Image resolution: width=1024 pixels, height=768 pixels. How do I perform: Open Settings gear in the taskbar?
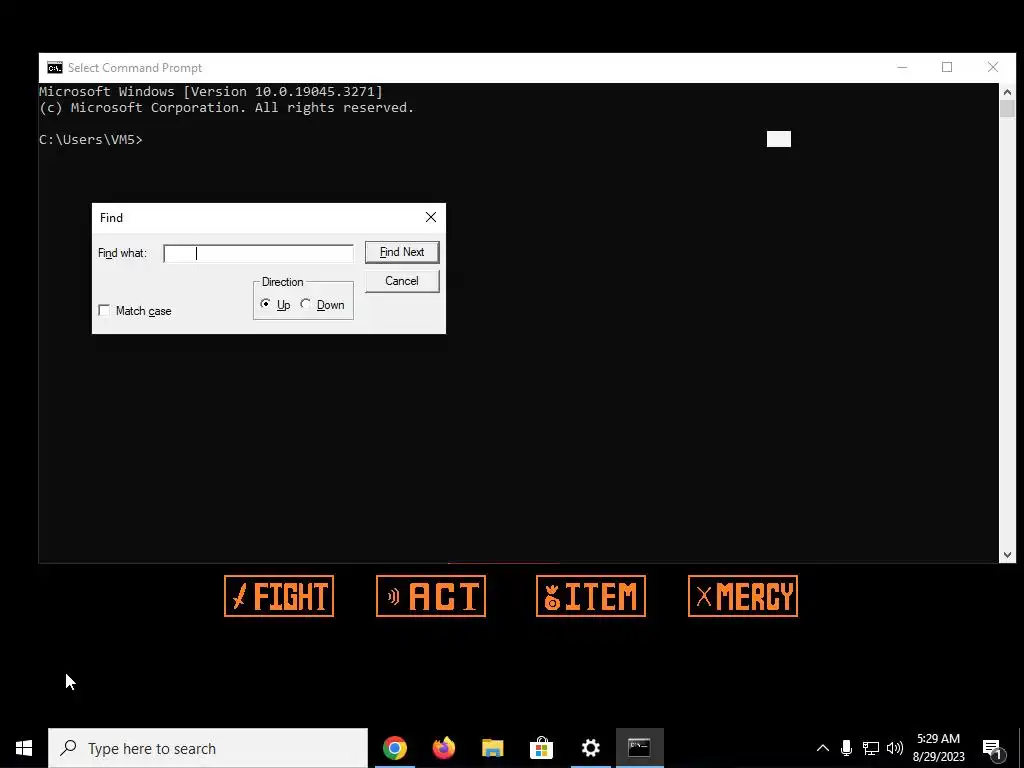click(x=590, y=748)
